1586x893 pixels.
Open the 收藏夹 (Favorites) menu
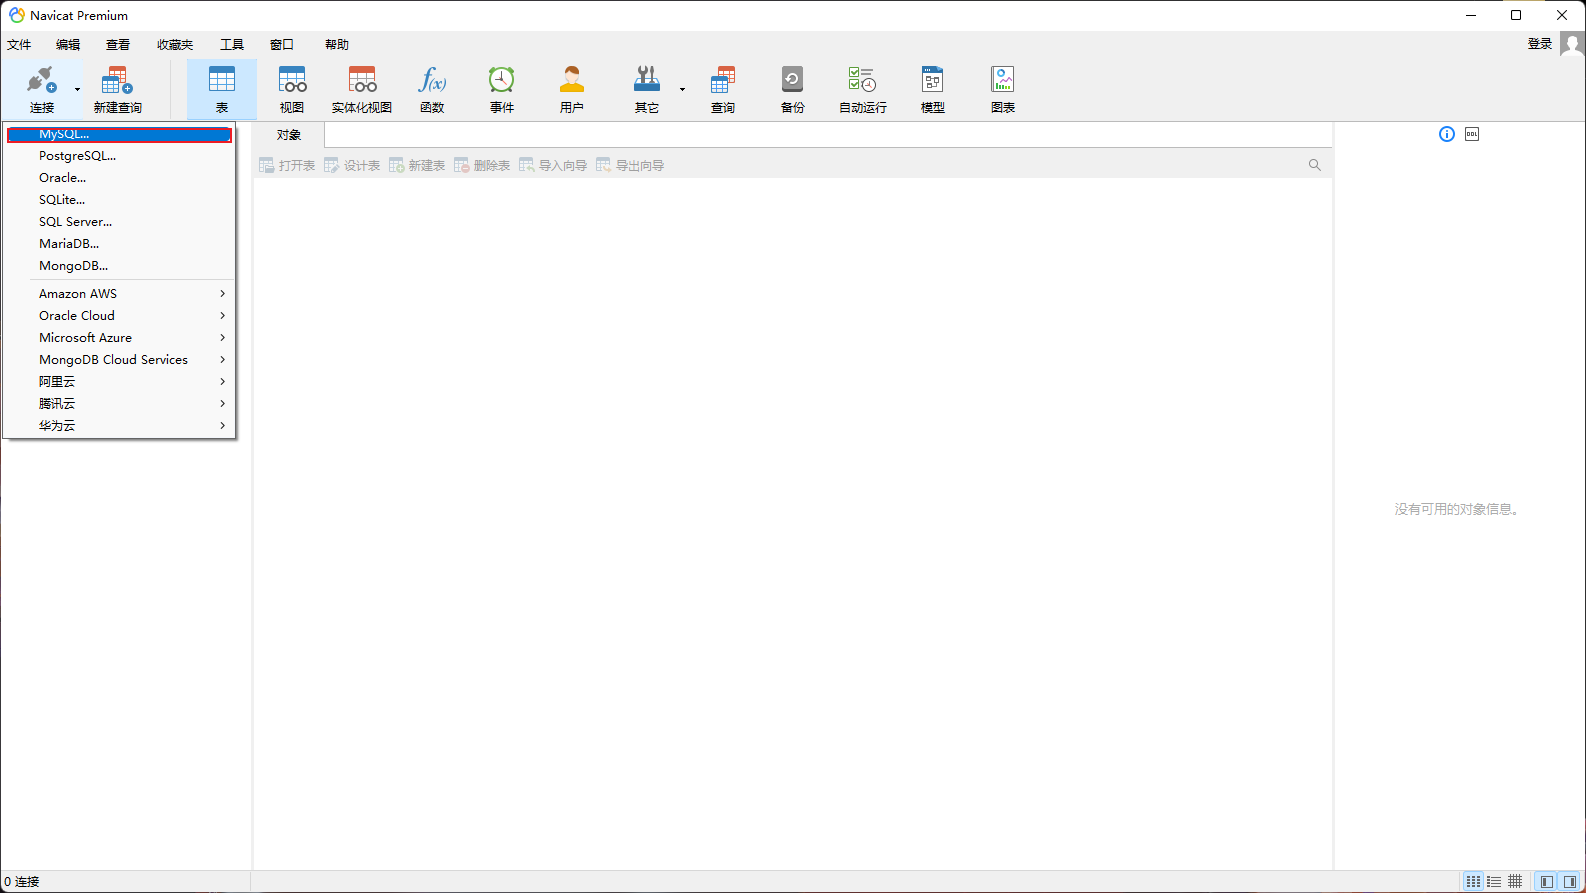175,45
